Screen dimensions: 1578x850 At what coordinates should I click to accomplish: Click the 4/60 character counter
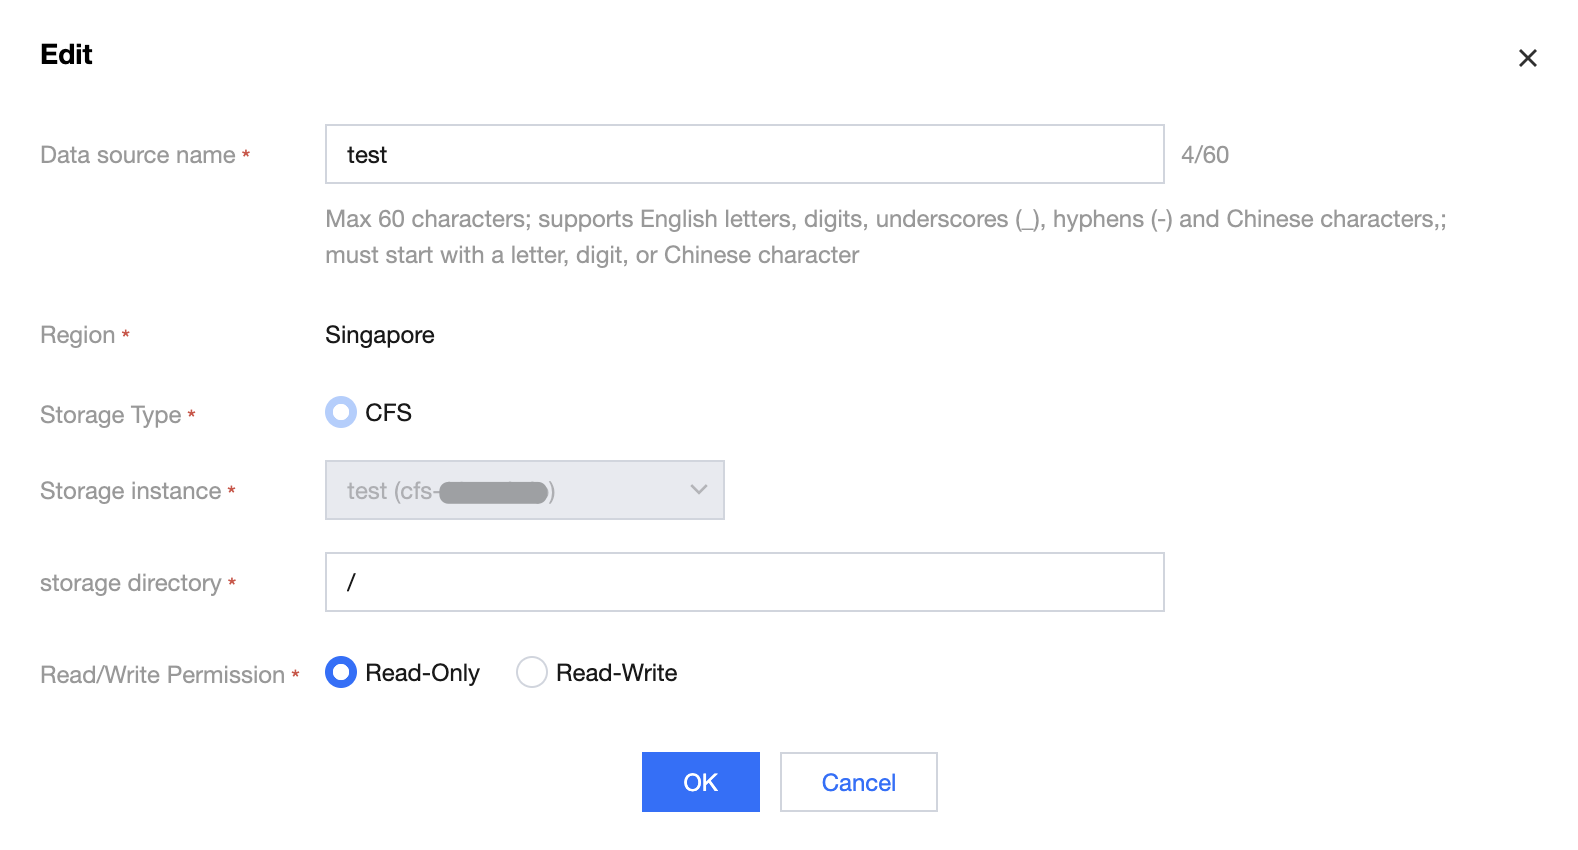[1204, 155]
